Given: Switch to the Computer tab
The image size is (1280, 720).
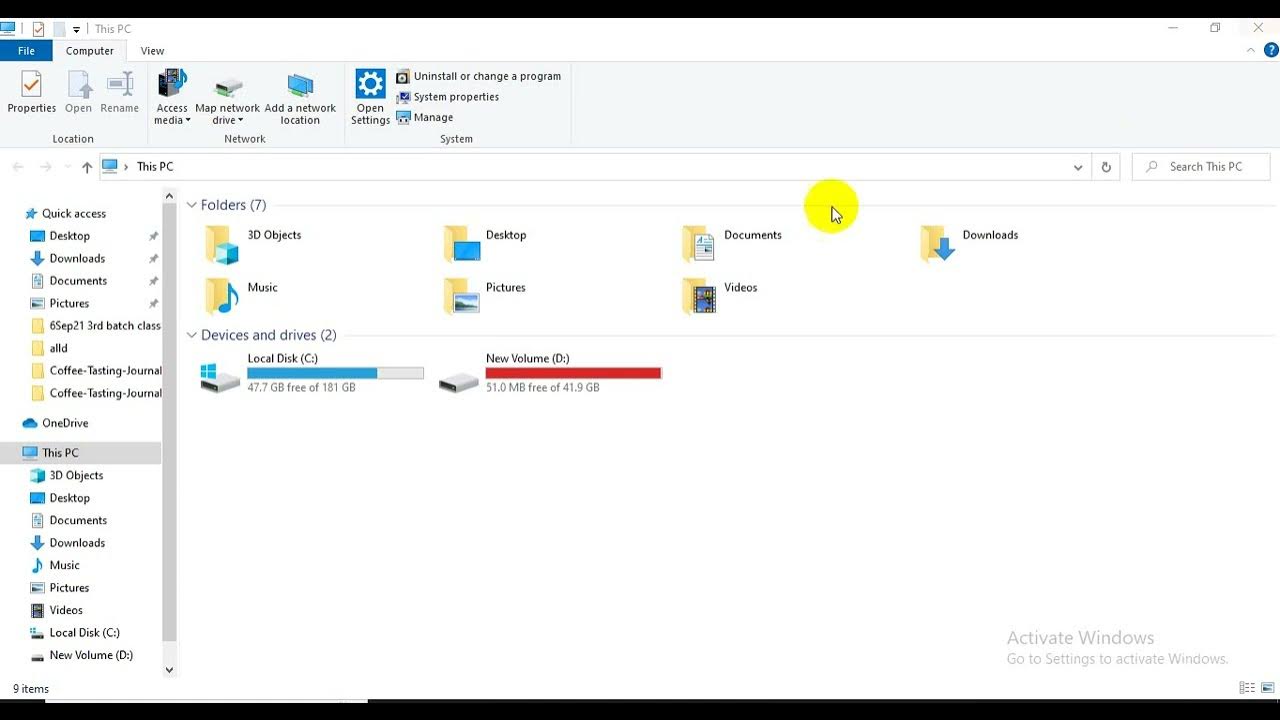Looking at the screenshot, I should point(90,51).
